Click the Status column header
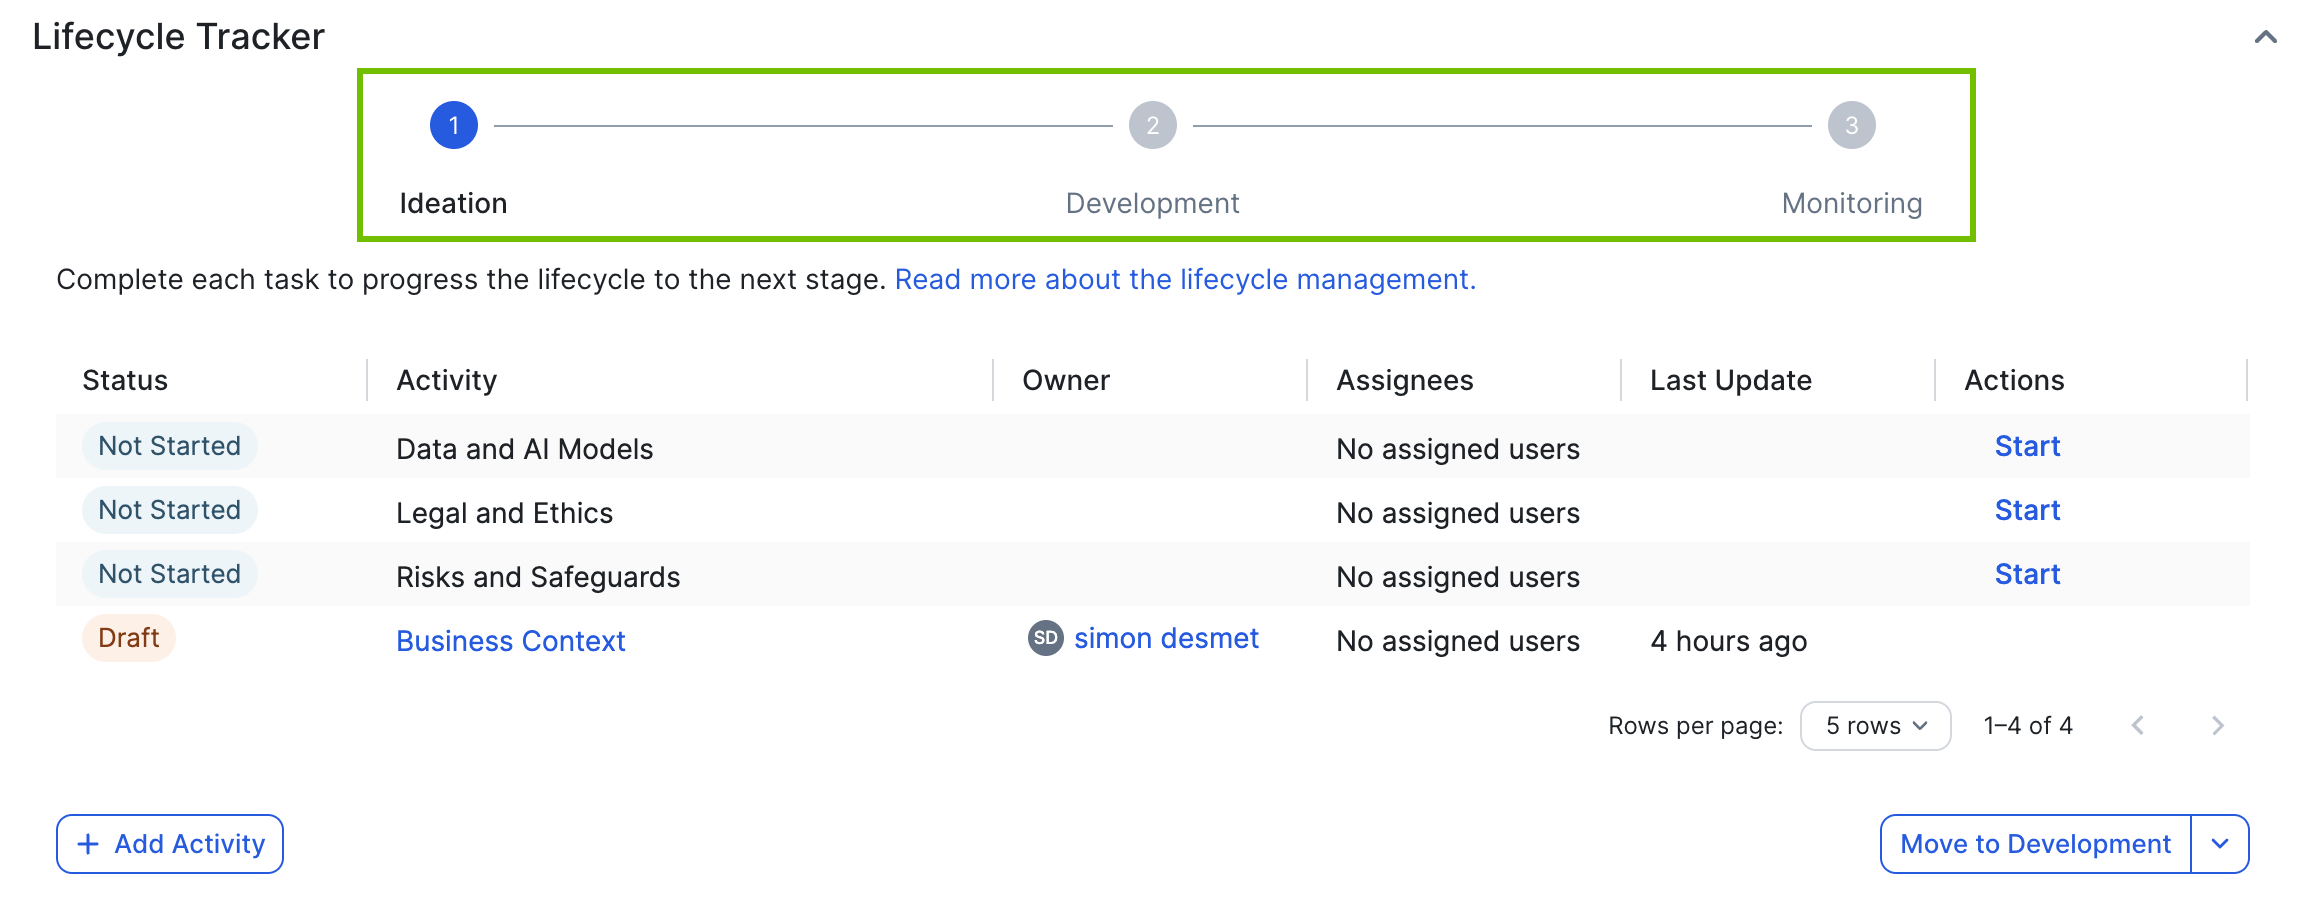This screenshot has width=2324, height=908. pyautogui.click(x=125, y=381)
